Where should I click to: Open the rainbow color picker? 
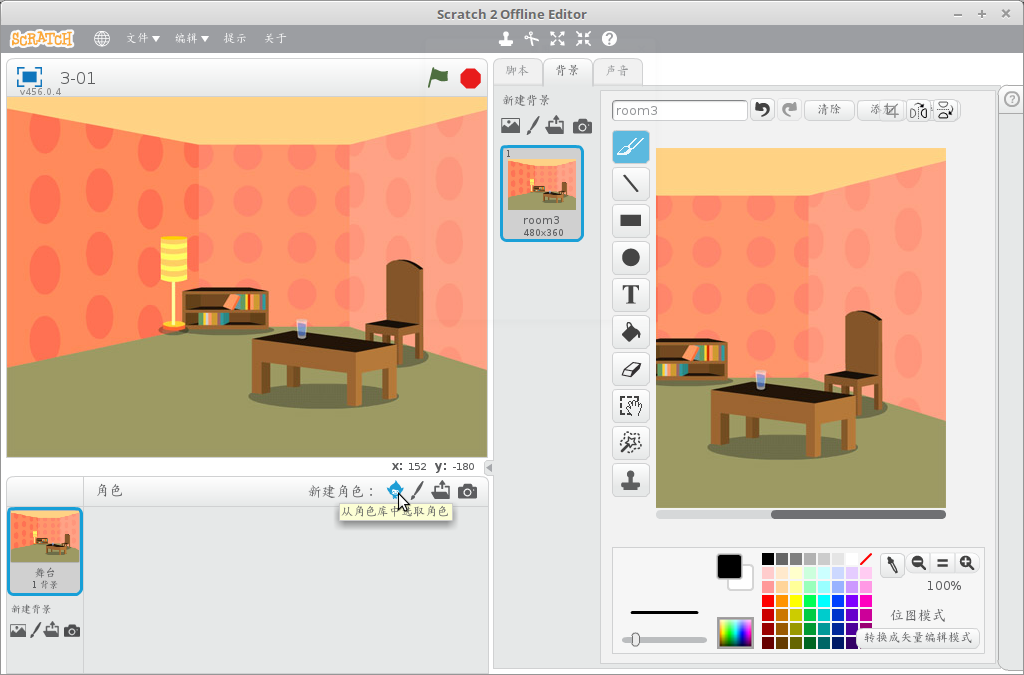tap(735, 633)
